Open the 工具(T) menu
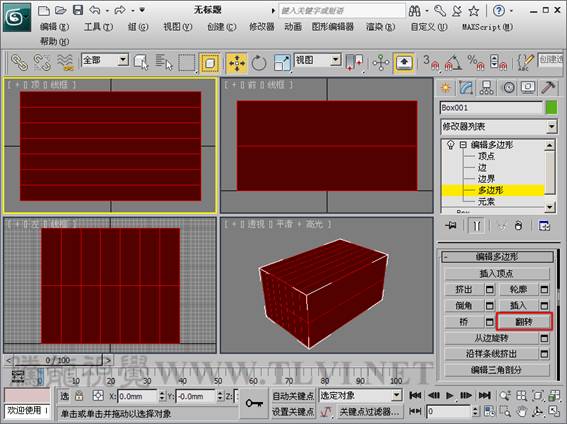Image resolution: width=567 pixels, height=424 pixels. point(98,27)
